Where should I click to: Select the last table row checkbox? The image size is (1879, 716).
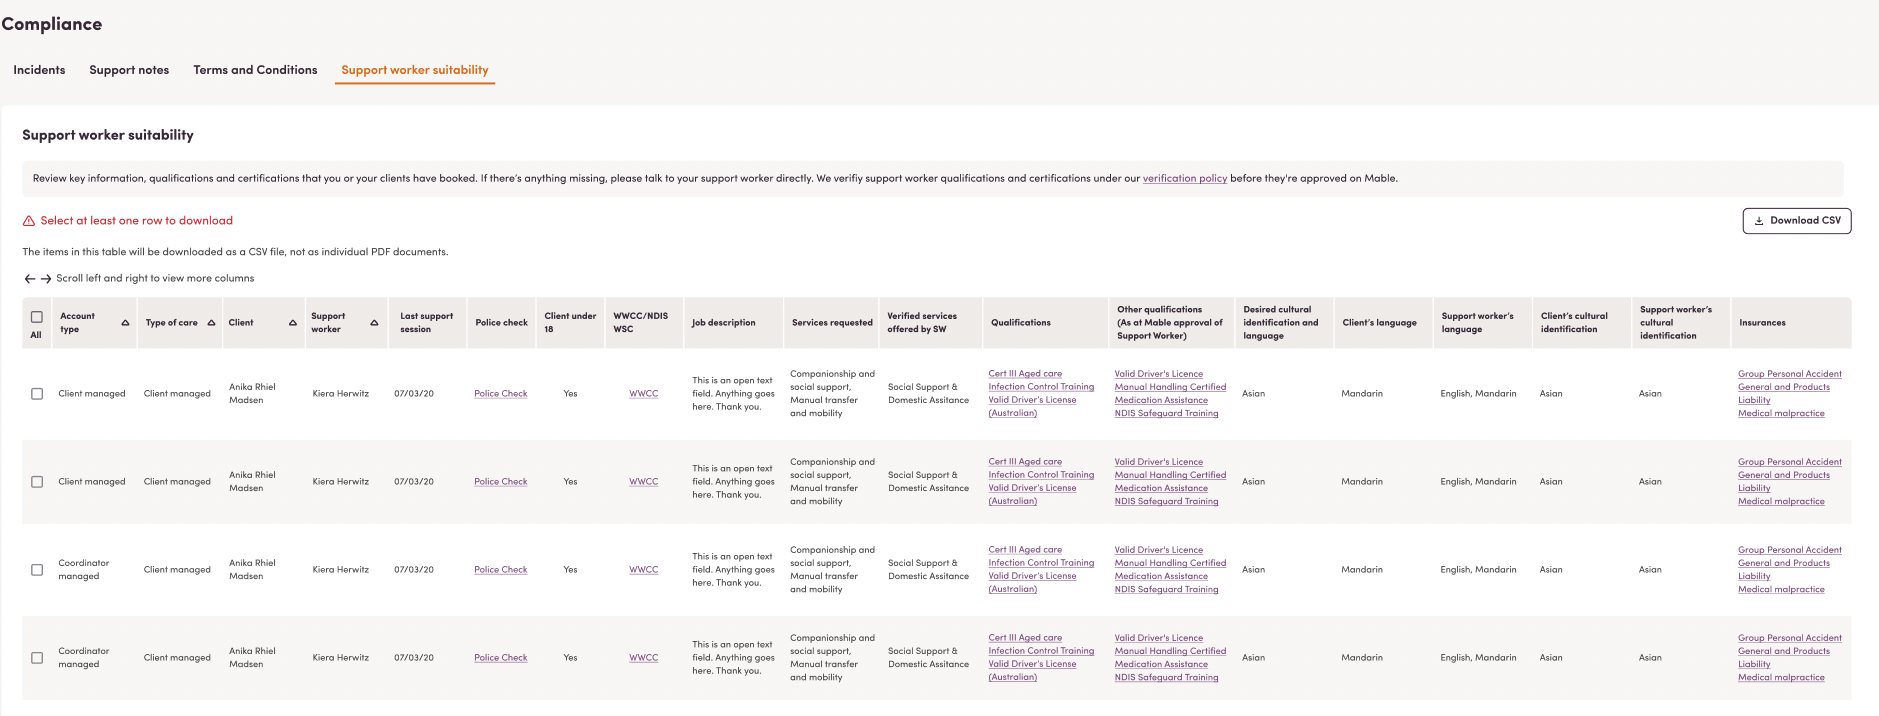click(x=37, y=658)
